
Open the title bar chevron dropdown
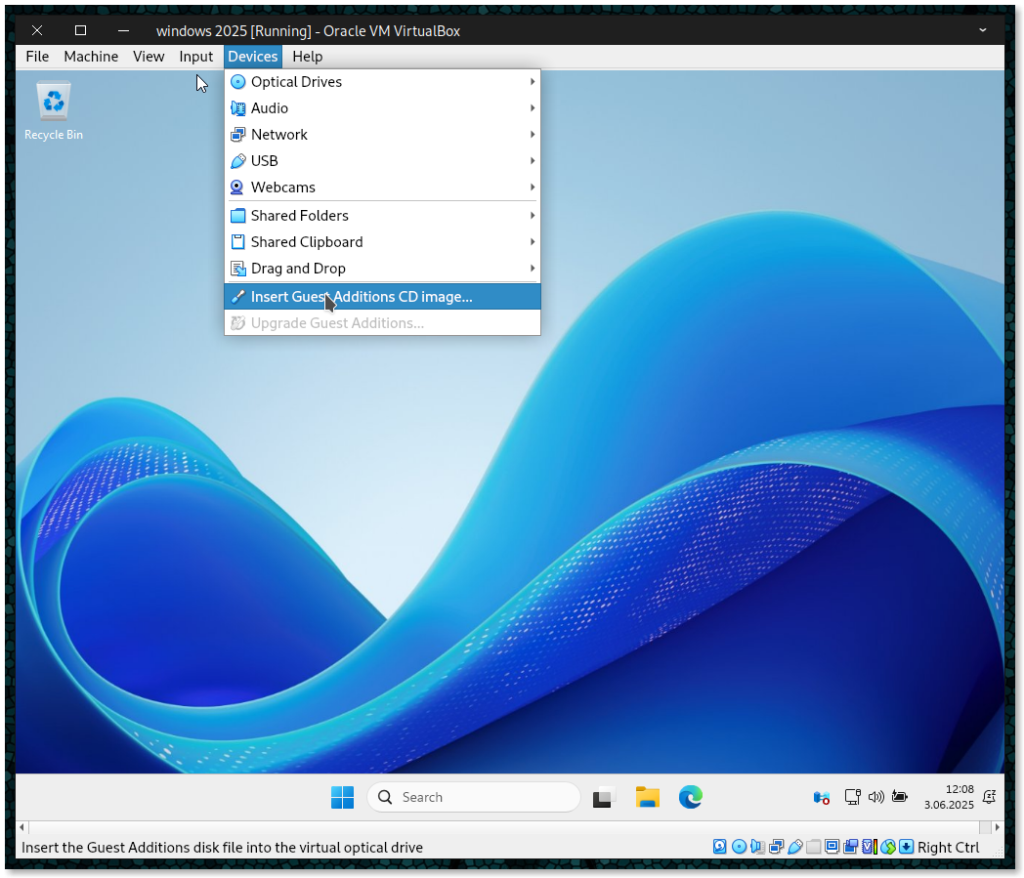click(982, 30)
